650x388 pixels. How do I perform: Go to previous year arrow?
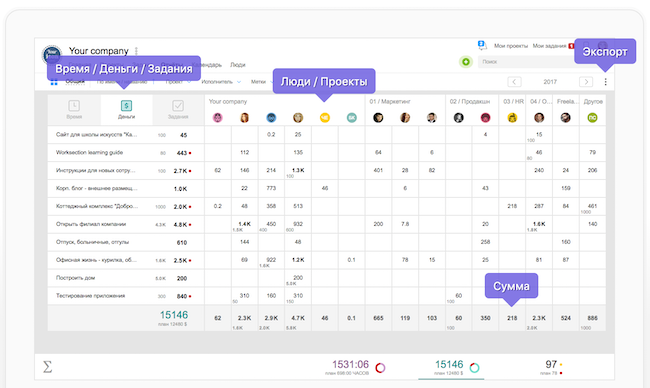(514, 82)
